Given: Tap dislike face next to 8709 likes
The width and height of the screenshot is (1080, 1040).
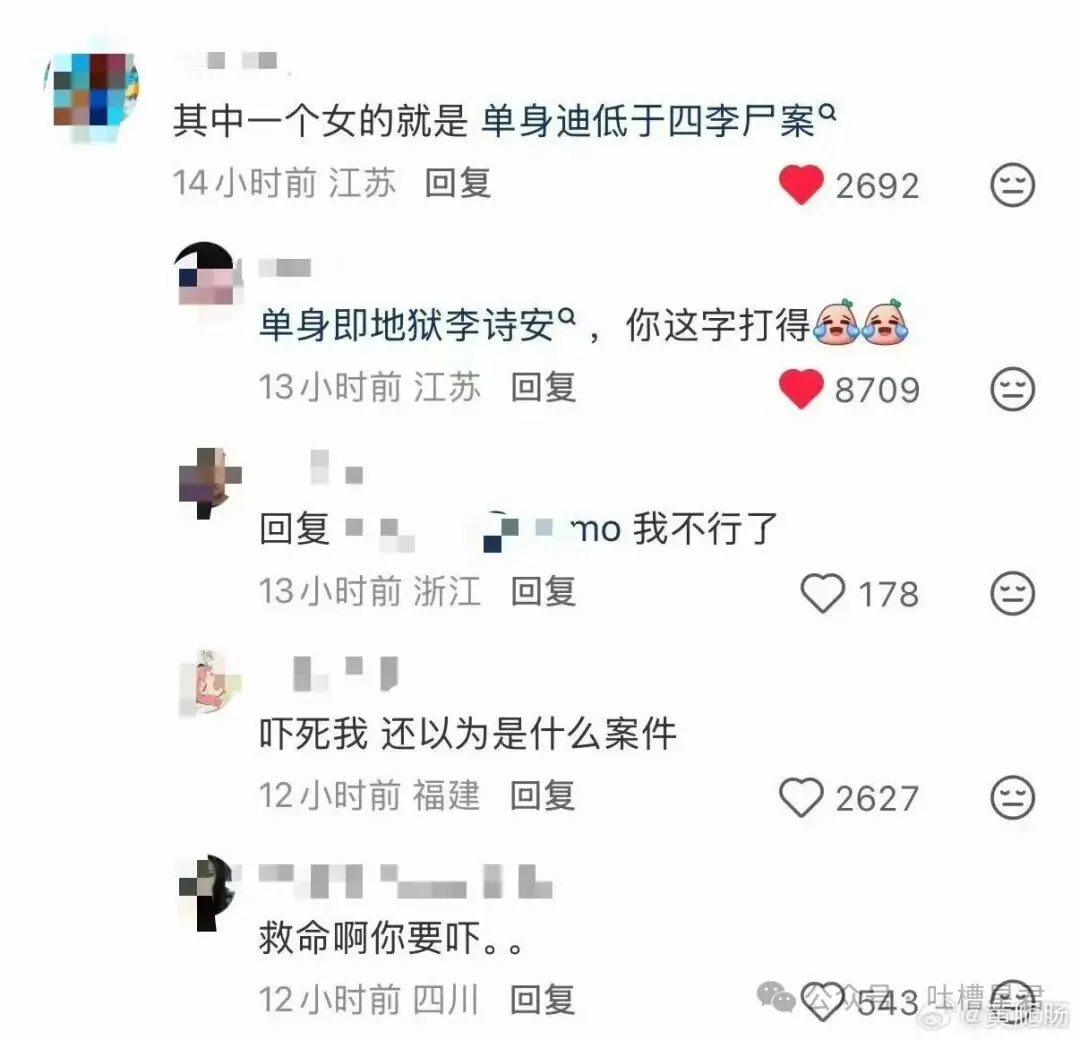Looking at the screenshot, I should coord(1012,388).
